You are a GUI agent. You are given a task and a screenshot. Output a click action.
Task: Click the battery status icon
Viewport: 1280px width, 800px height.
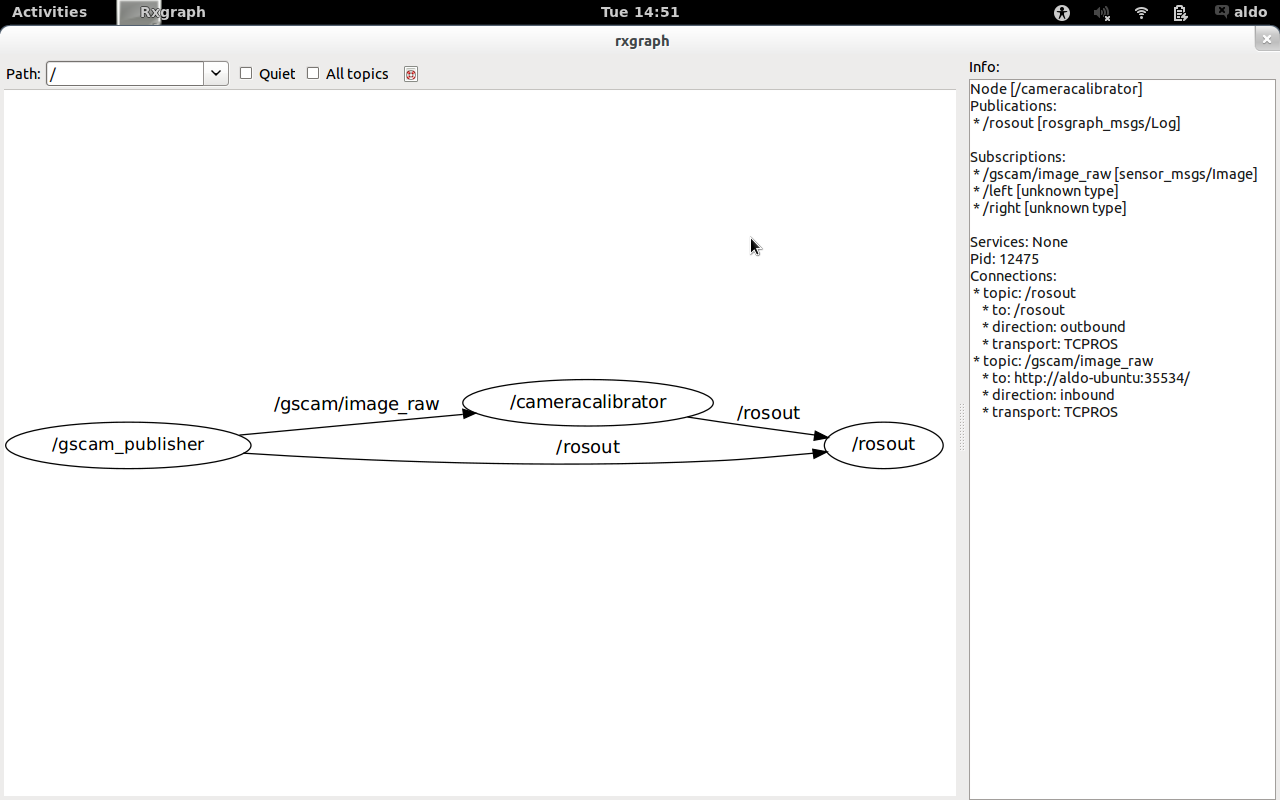click(x=1181, y=12)
